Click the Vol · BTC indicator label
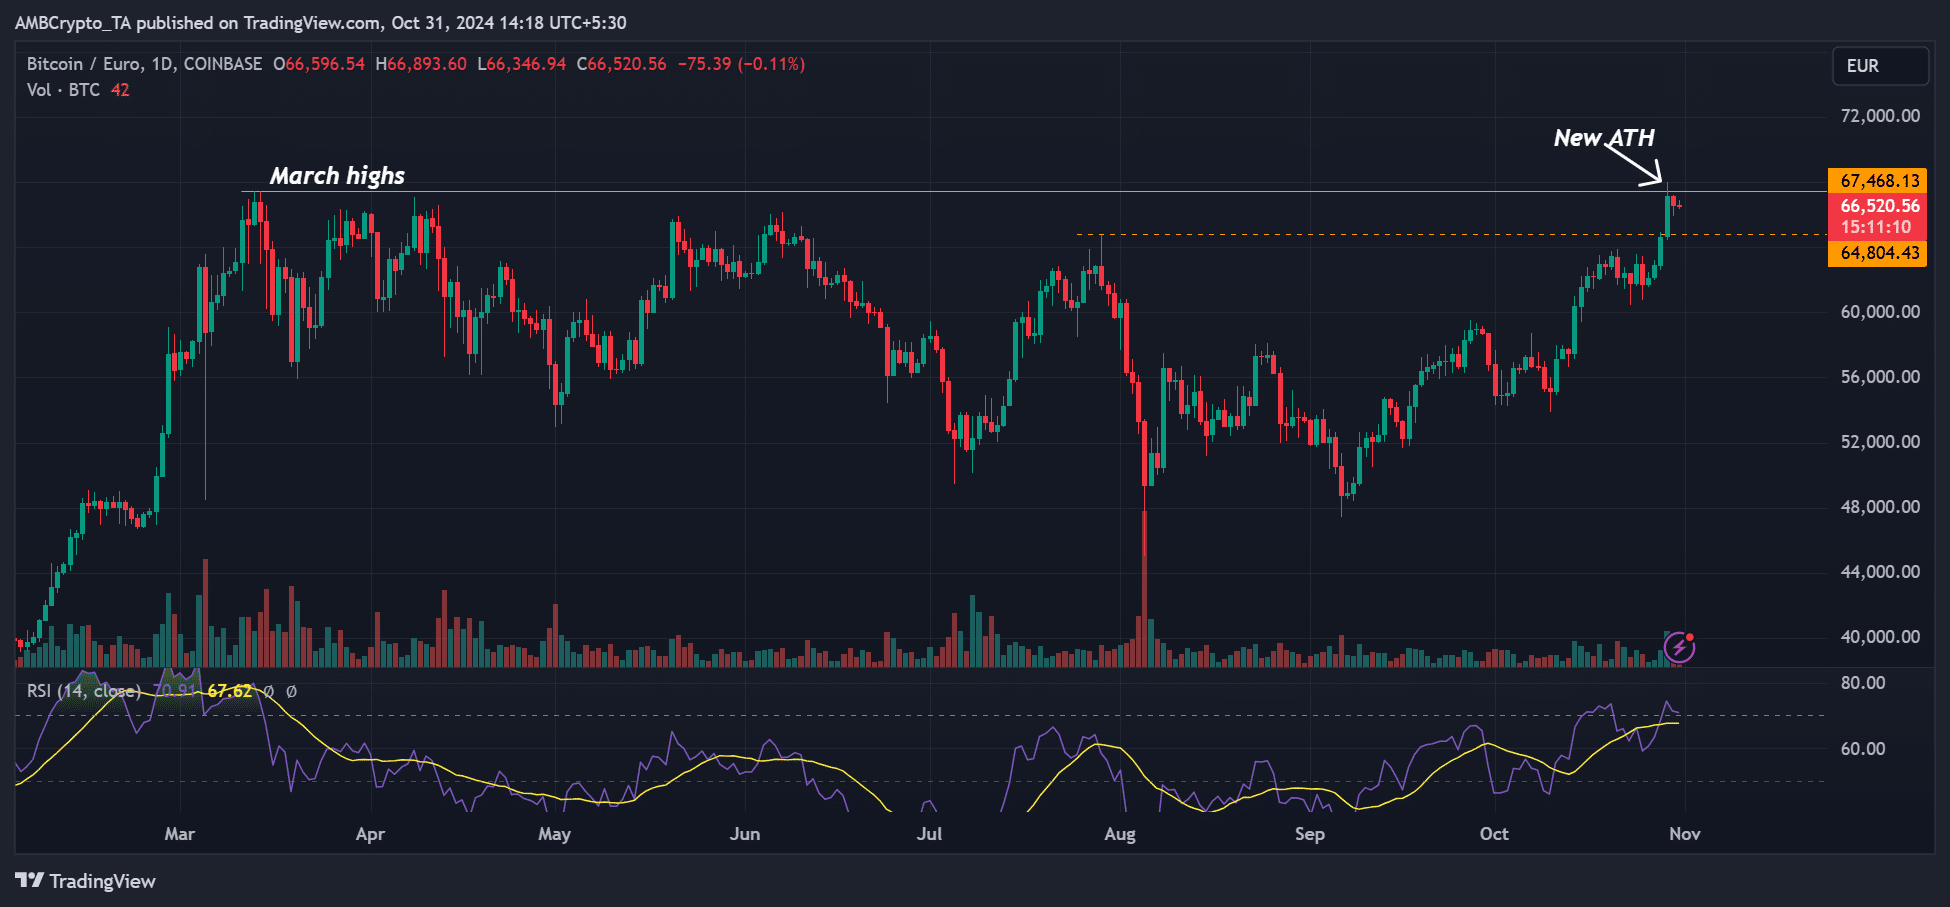1950x907 pixels. point(63,90)
